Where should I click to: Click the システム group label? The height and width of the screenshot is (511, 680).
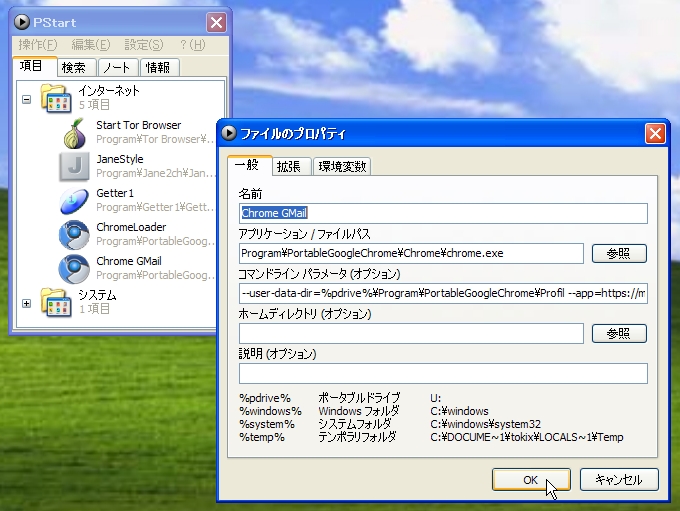97,295
